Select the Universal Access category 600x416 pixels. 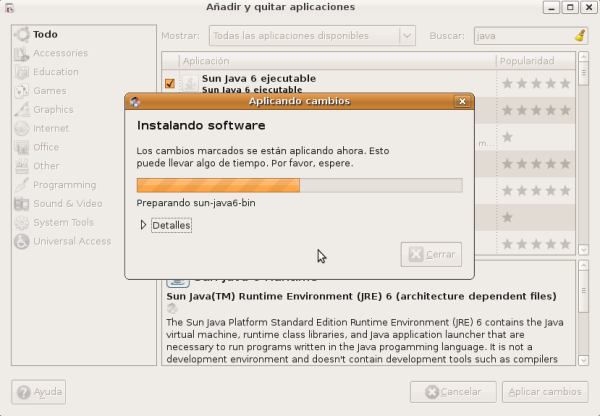point(71,241)
